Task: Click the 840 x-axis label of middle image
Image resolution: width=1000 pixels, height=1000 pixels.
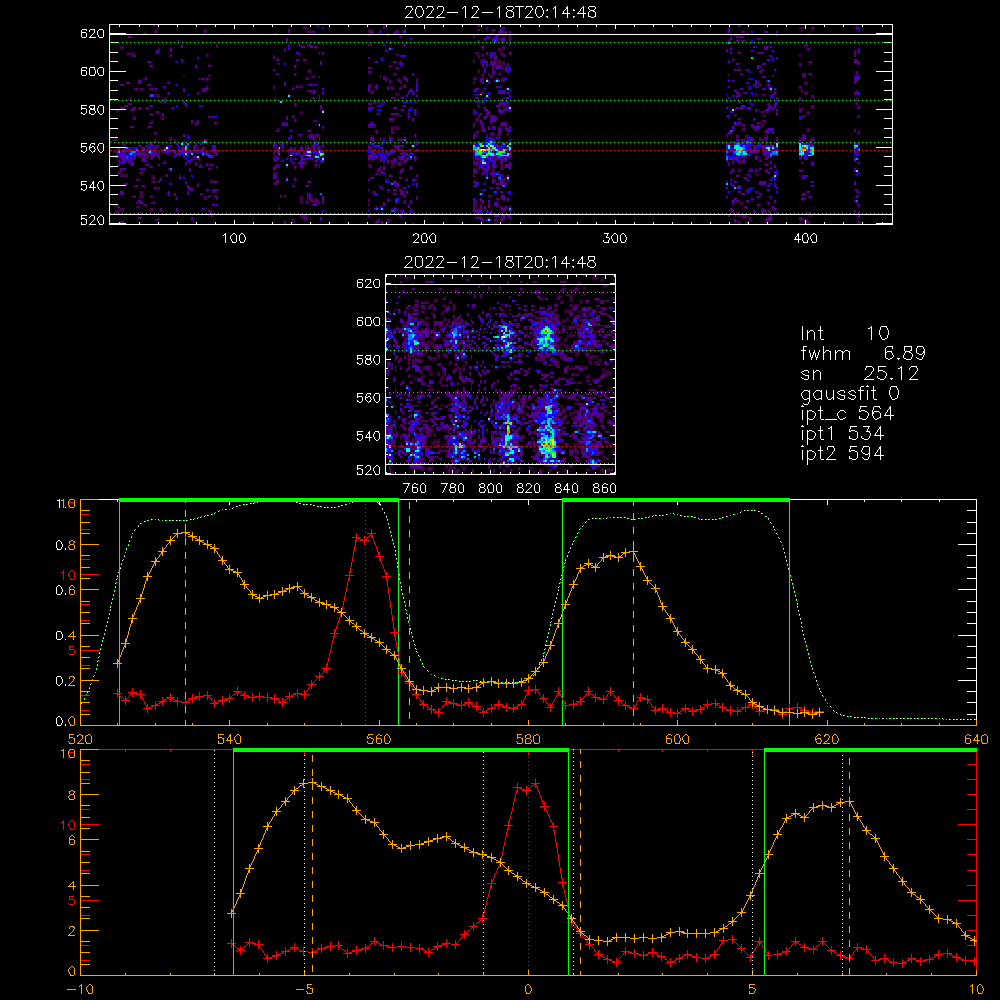Action: pos(566,489)
